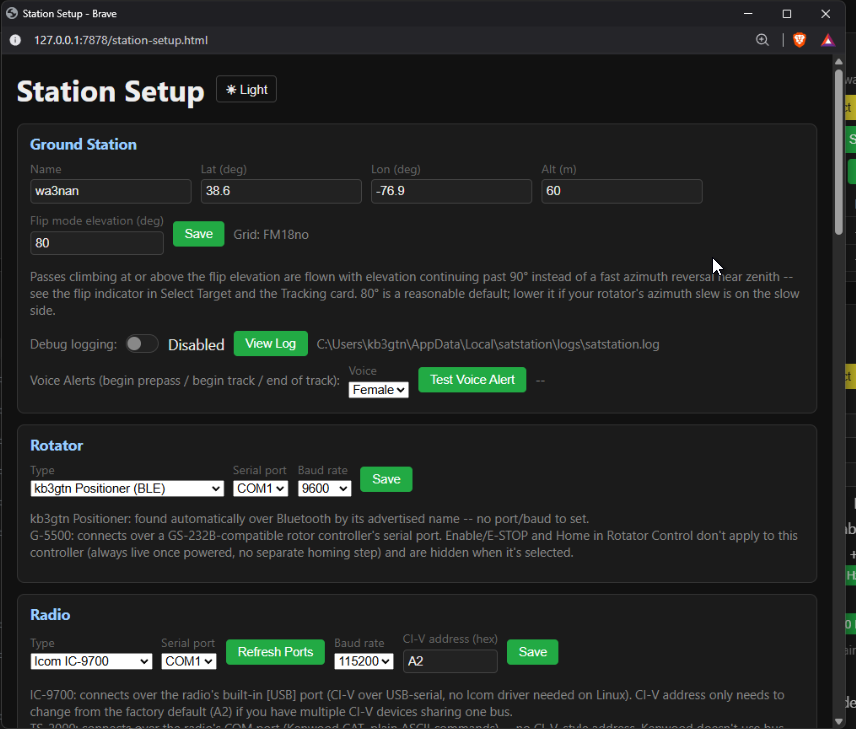
Task: Click the Alt (m) input field
Action: click(622, 191)
